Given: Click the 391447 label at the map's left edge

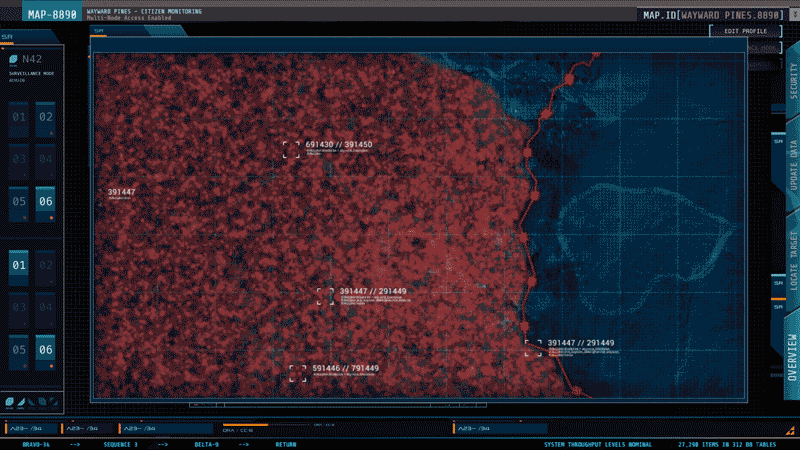Looking at the screenshot, I should (x=121, y=191).
